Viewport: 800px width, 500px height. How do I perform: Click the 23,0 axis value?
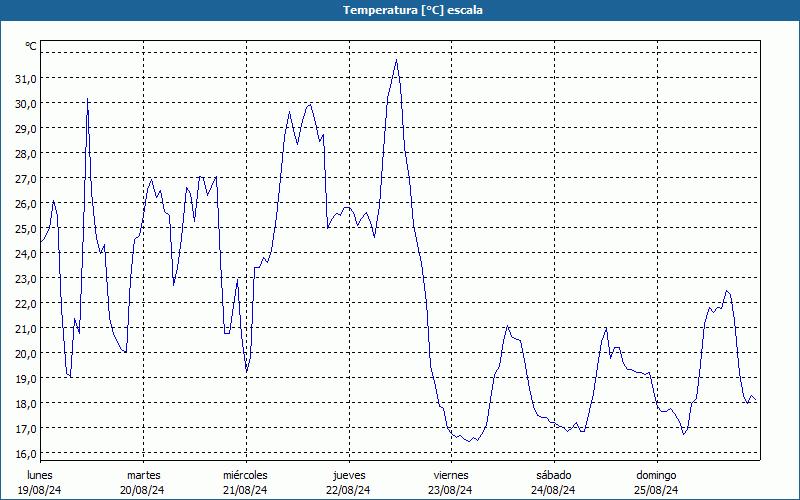26,279
